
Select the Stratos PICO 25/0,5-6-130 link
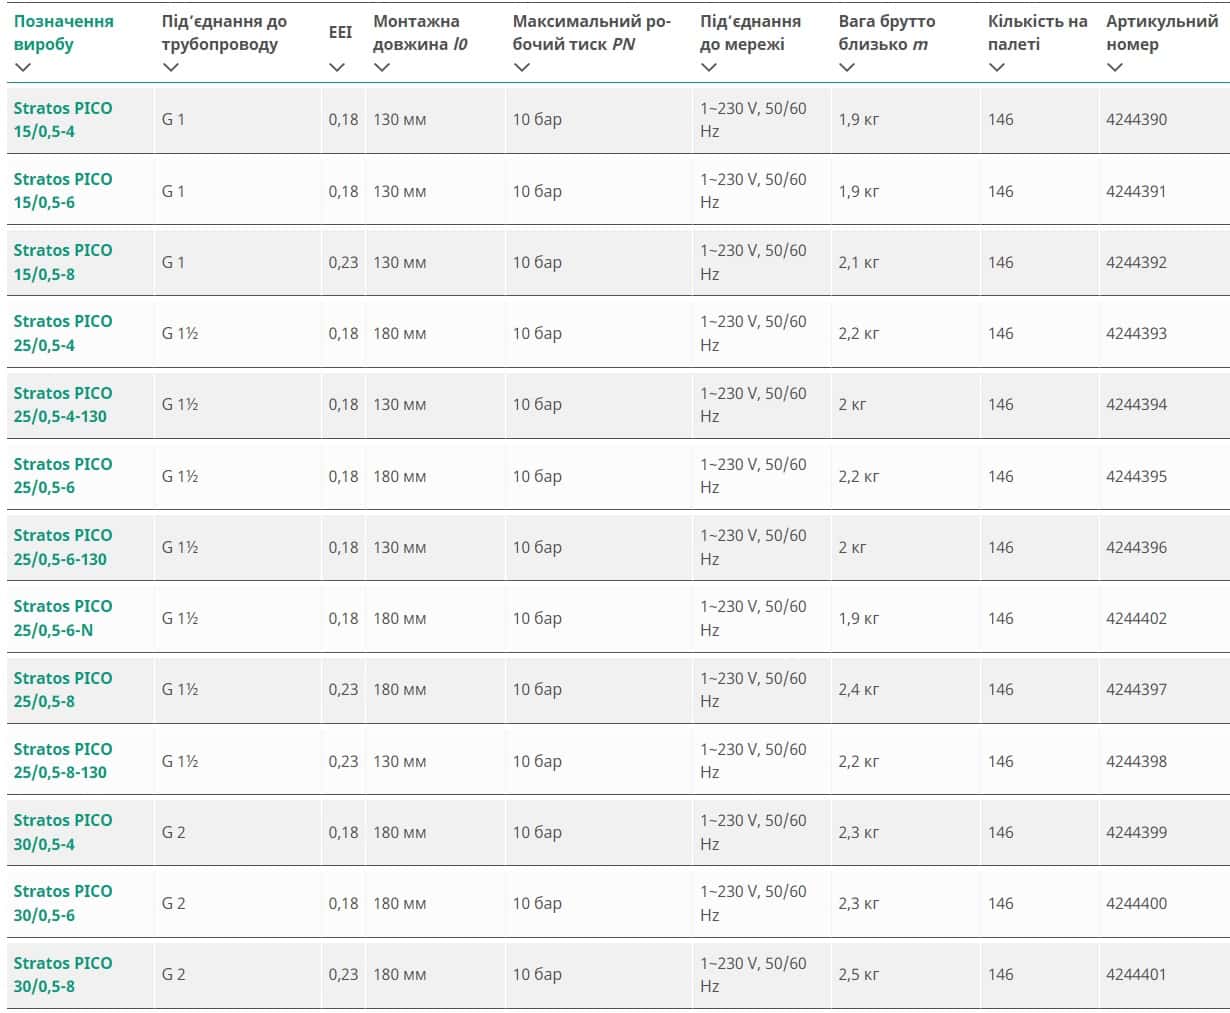click(62, 547)
